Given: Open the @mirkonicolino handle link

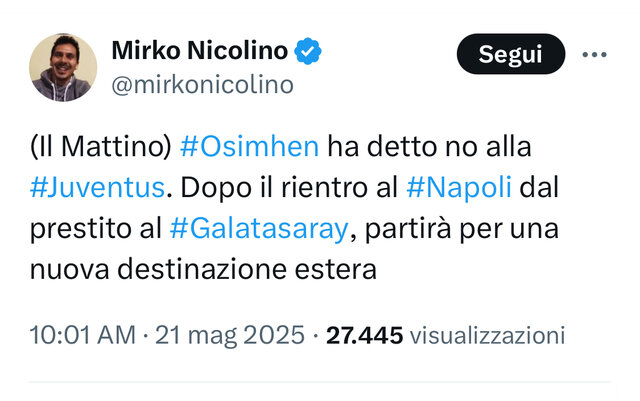Looking at the screenshot, I should [x=203, y=85].
